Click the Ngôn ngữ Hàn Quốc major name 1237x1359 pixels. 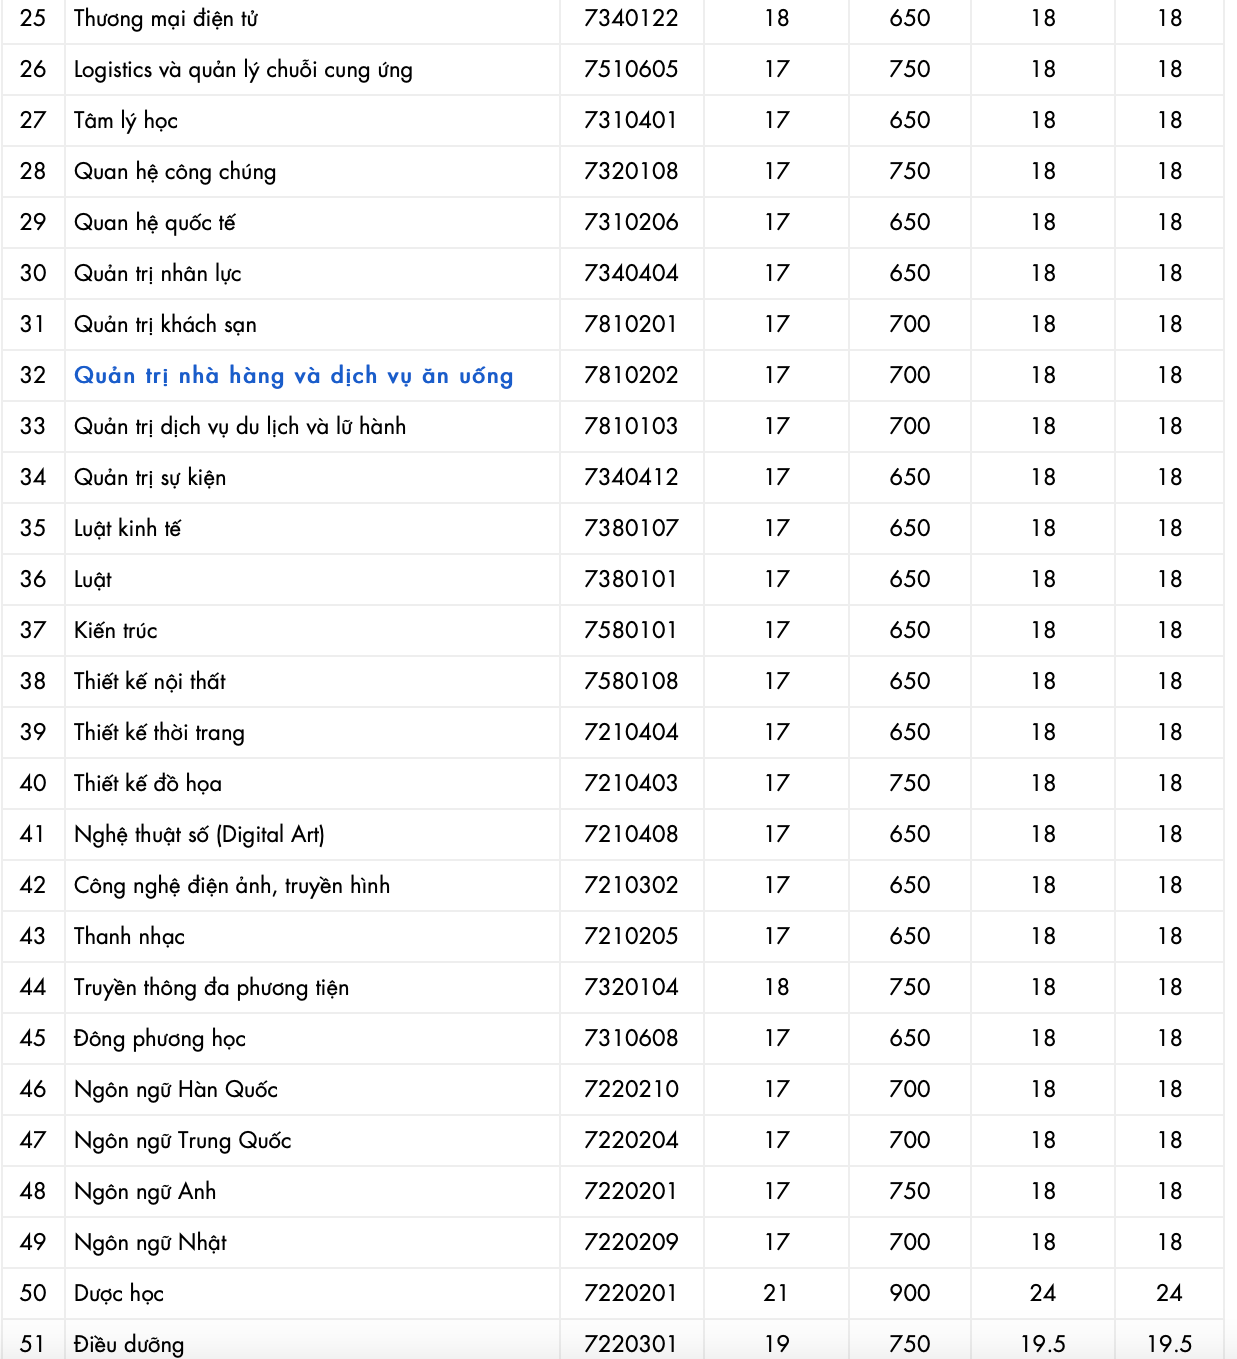pos(176,1090)
